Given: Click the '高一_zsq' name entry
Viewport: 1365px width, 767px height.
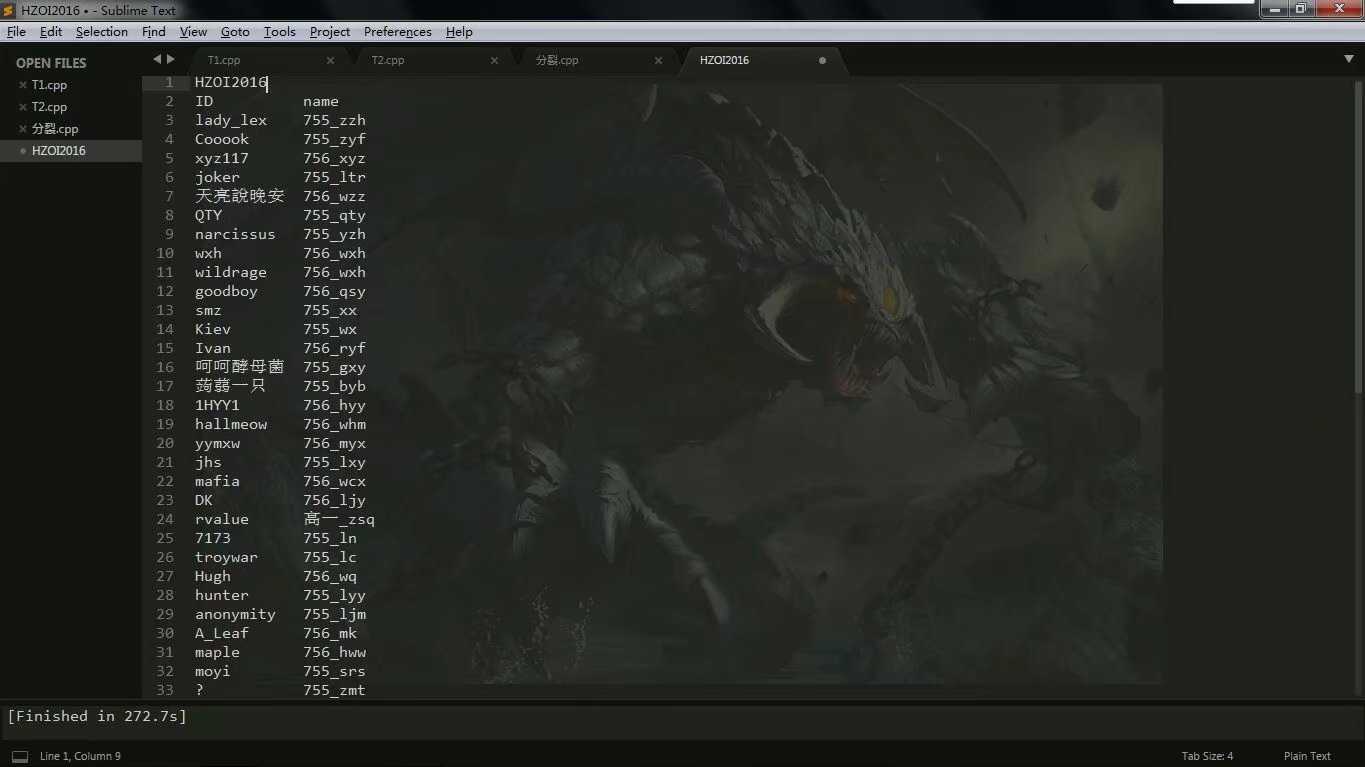Looking at the screenshot, I should 339,519.
